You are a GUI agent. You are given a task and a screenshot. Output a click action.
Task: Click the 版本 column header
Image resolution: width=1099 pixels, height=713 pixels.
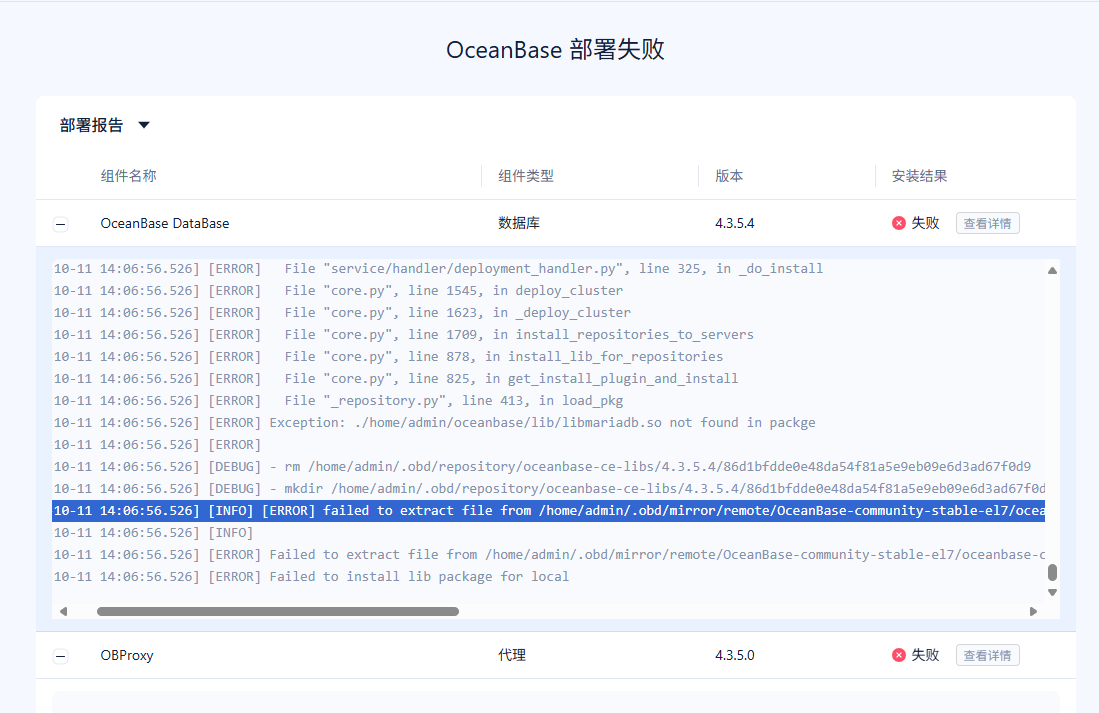click(729, 176)
